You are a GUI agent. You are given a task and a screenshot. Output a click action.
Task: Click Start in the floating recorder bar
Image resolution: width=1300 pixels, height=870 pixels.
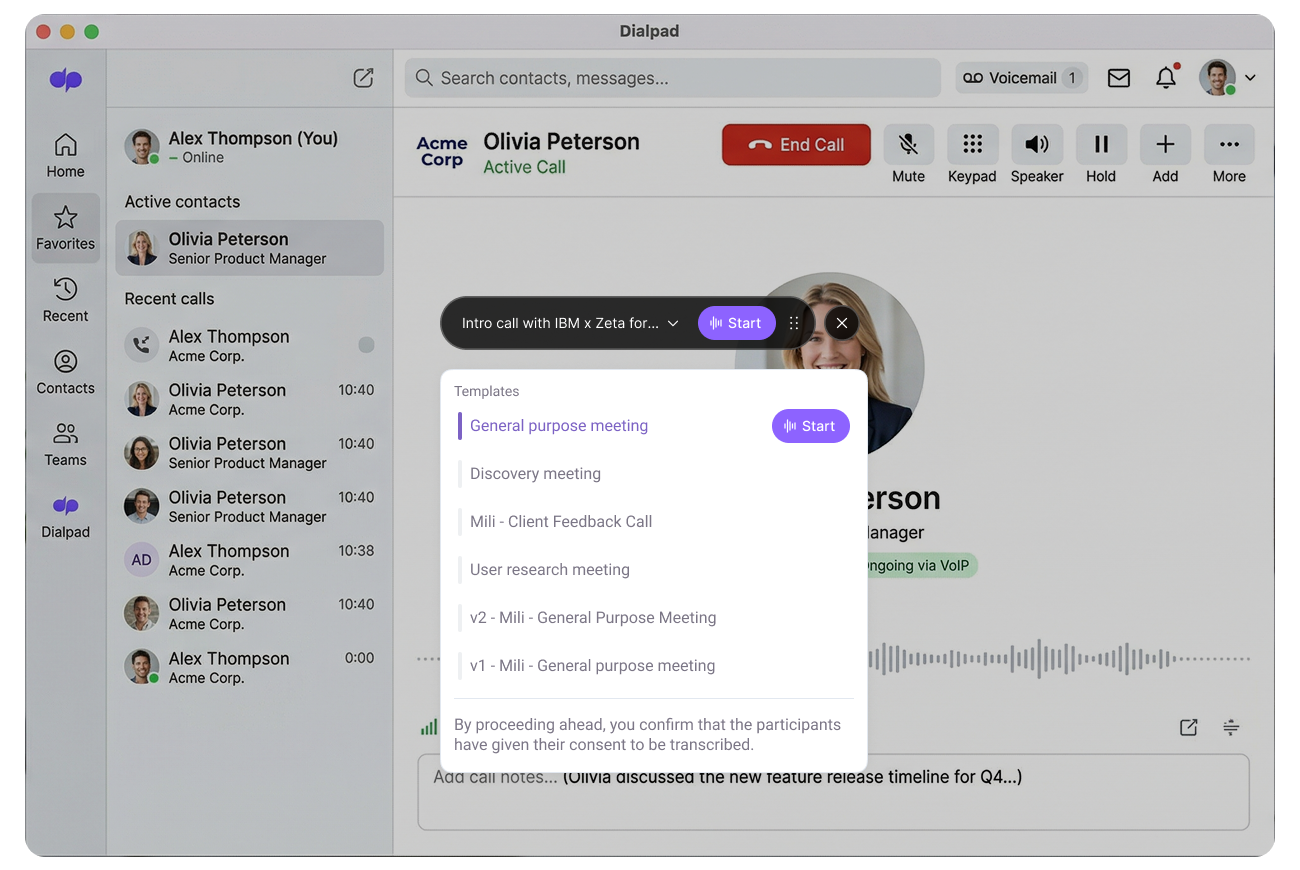tap(736, 323)
